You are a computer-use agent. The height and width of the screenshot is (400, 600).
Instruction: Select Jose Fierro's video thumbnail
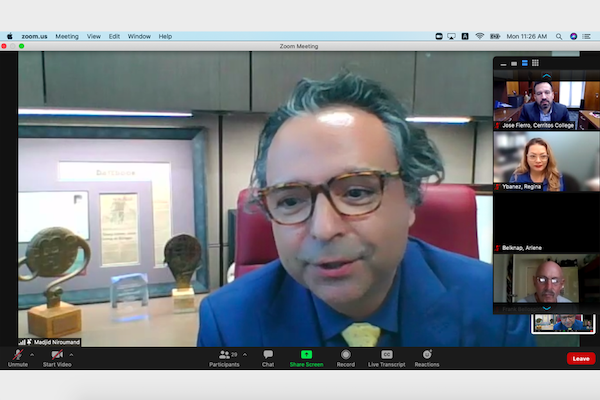tap(545, 100)
